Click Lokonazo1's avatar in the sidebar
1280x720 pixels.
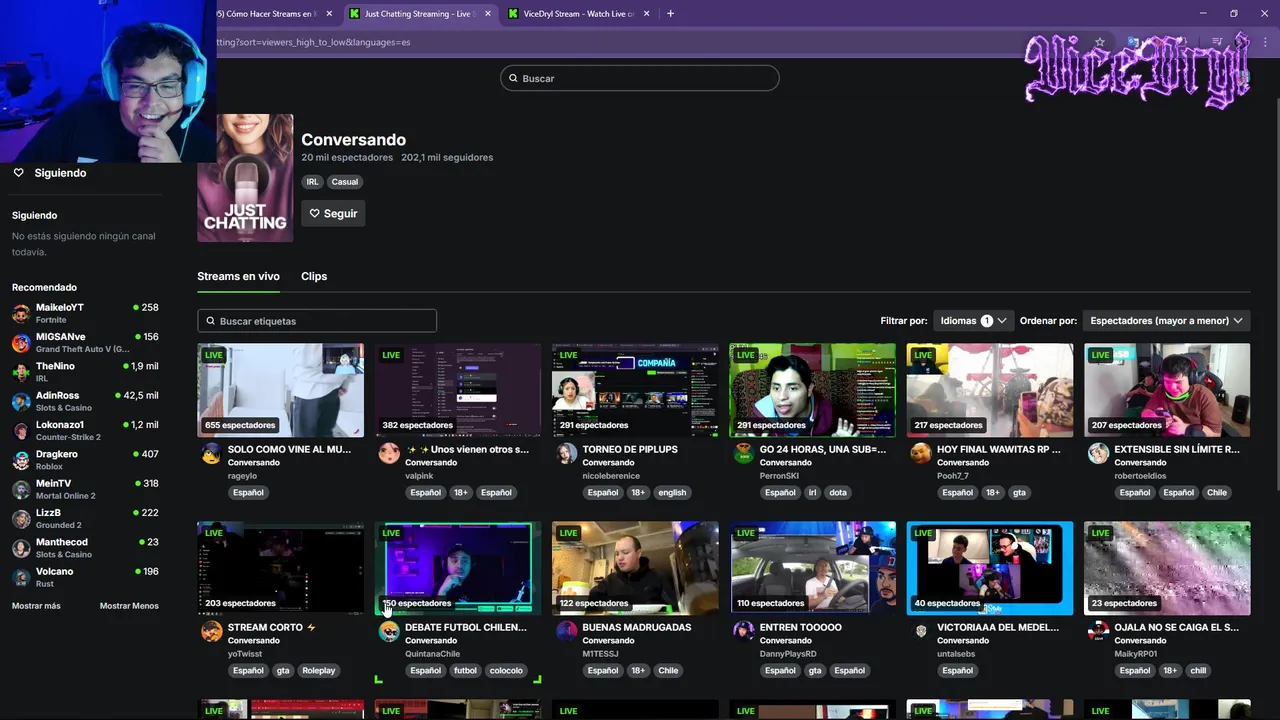click(21, 431)
